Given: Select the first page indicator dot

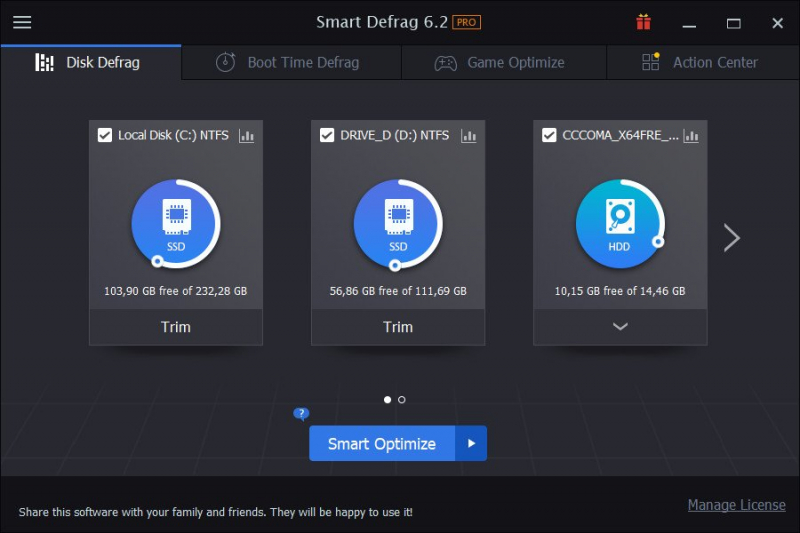Looking at the screenshot, I should pyautogui.click(x=387, y=399).
